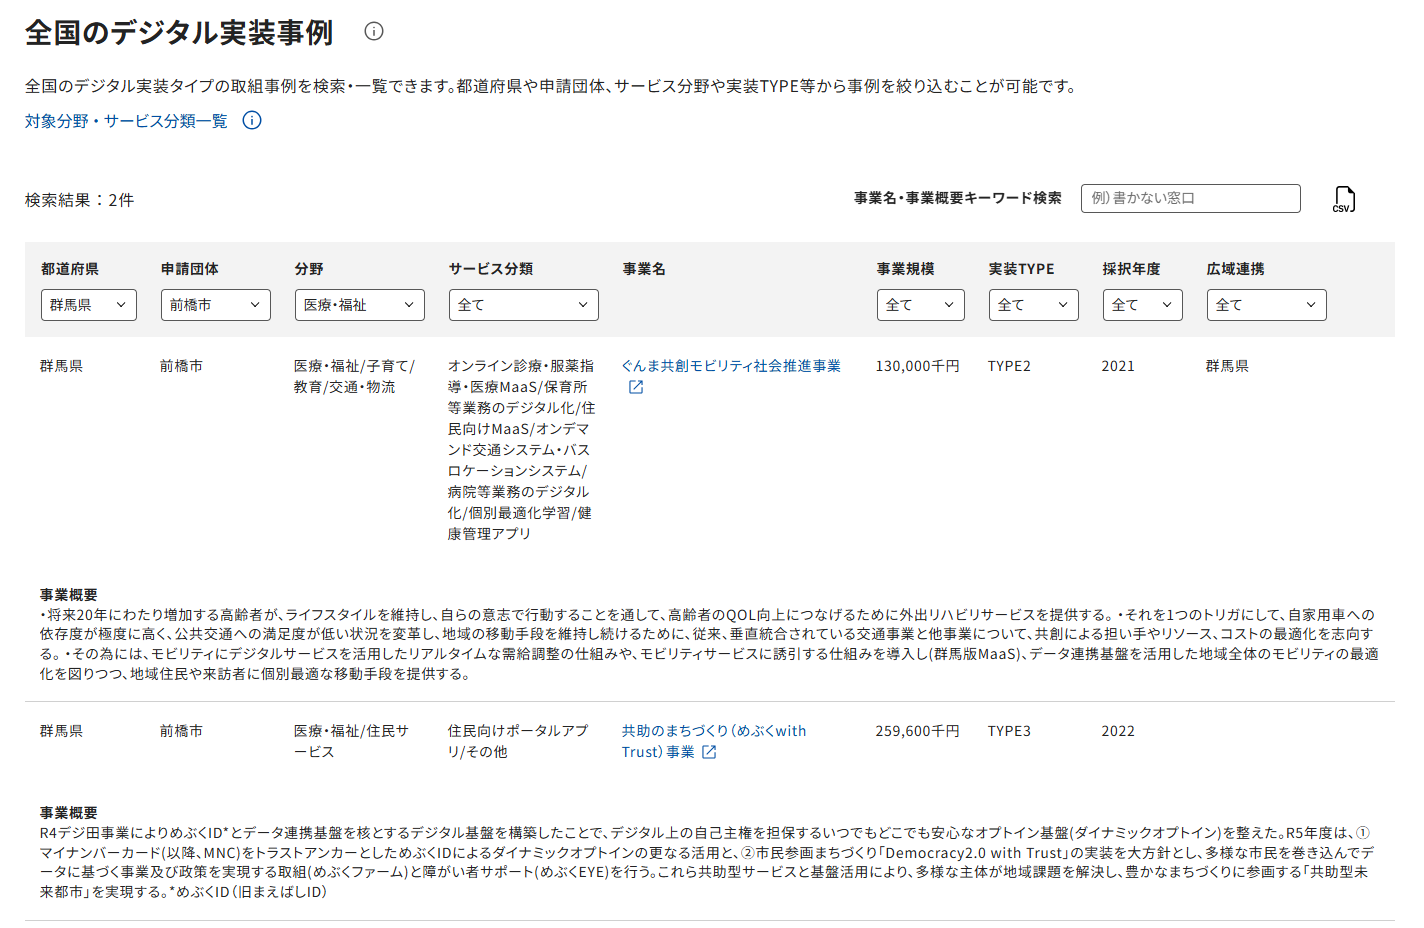Open the 対象分野・サービス分類一覧 link
The width and height of the screenshot is (1424, 928).
126,121
